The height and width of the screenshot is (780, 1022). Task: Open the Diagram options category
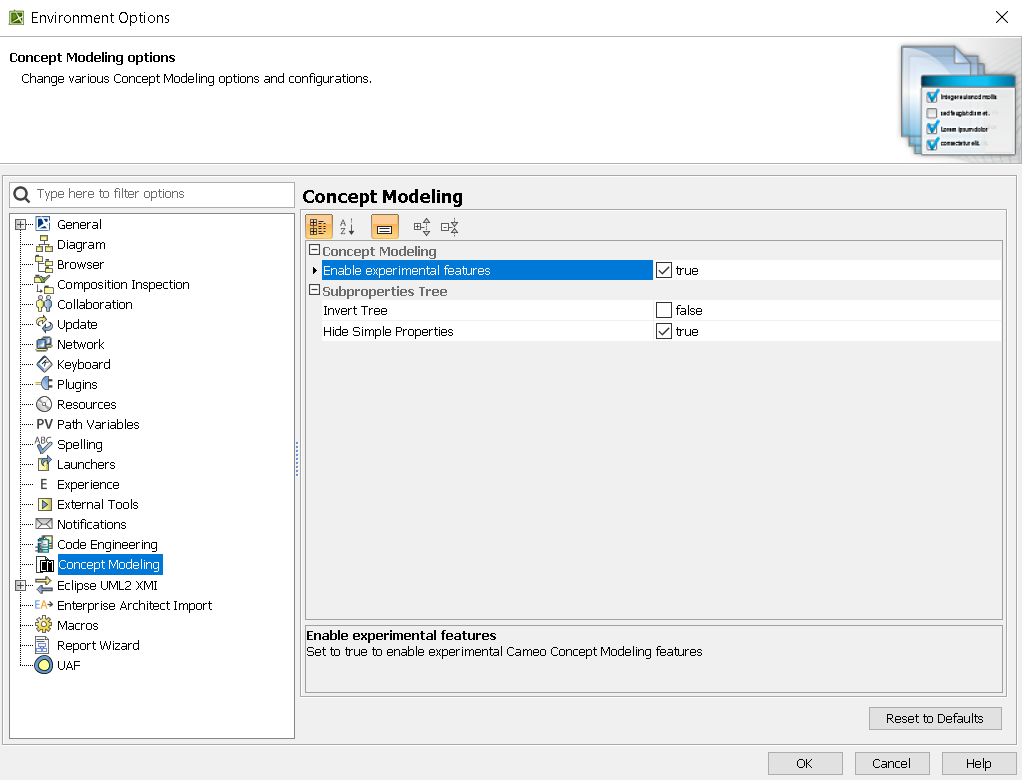[x=81, y=245]
